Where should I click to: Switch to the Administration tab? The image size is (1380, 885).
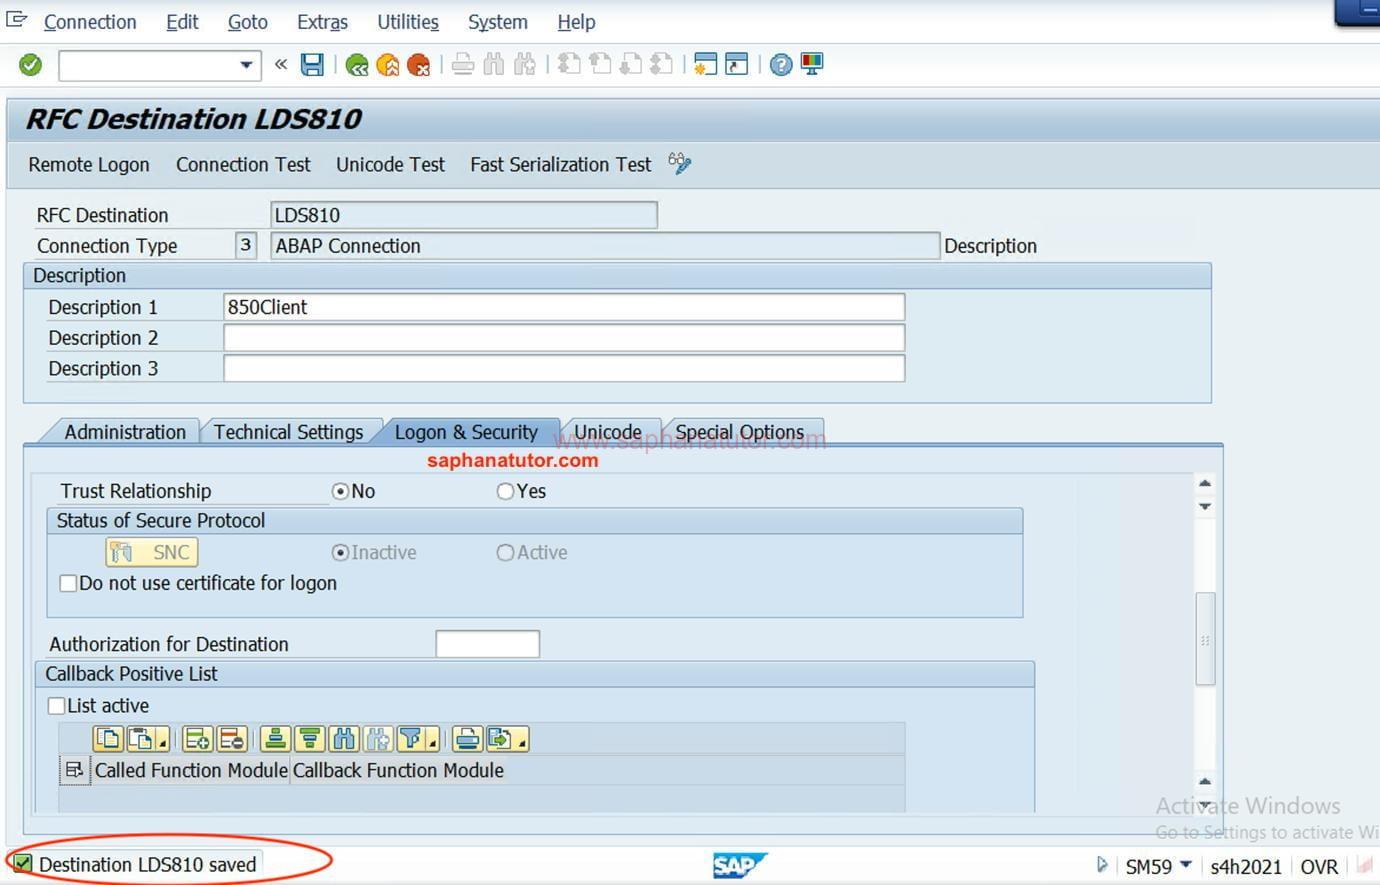125,432
